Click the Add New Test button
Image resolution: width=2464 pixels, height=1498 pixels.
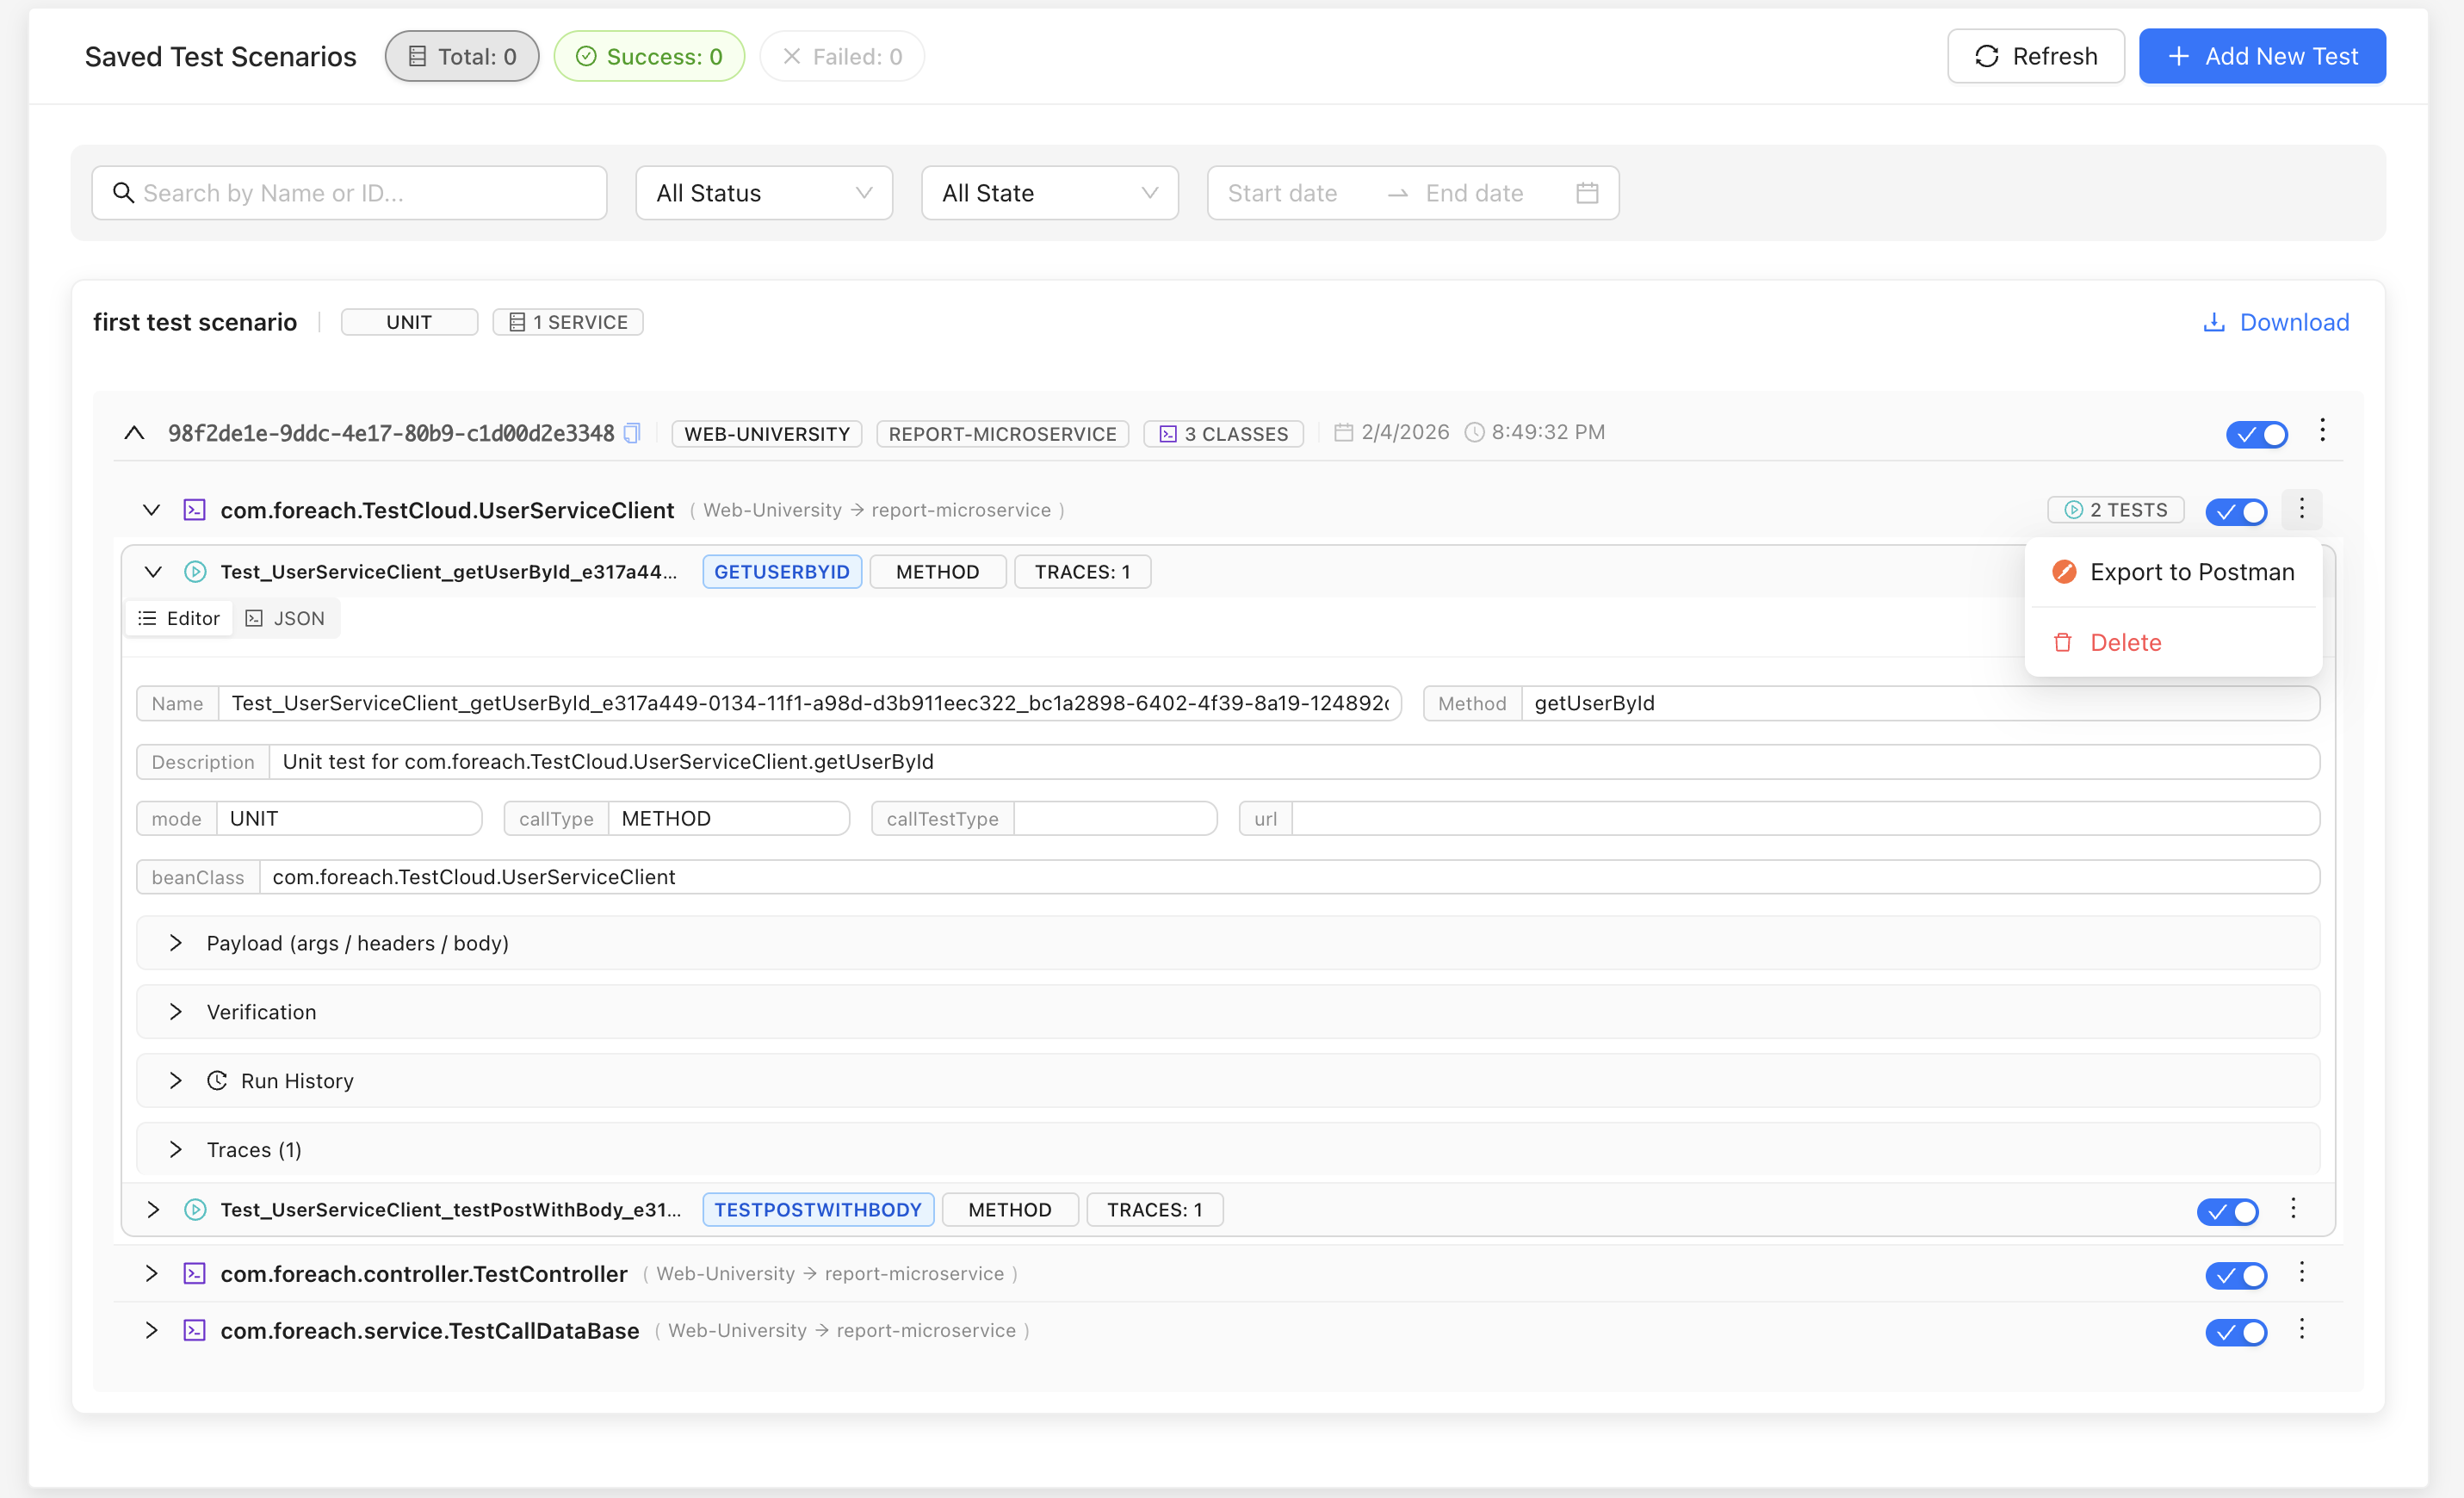(2262, 56)
